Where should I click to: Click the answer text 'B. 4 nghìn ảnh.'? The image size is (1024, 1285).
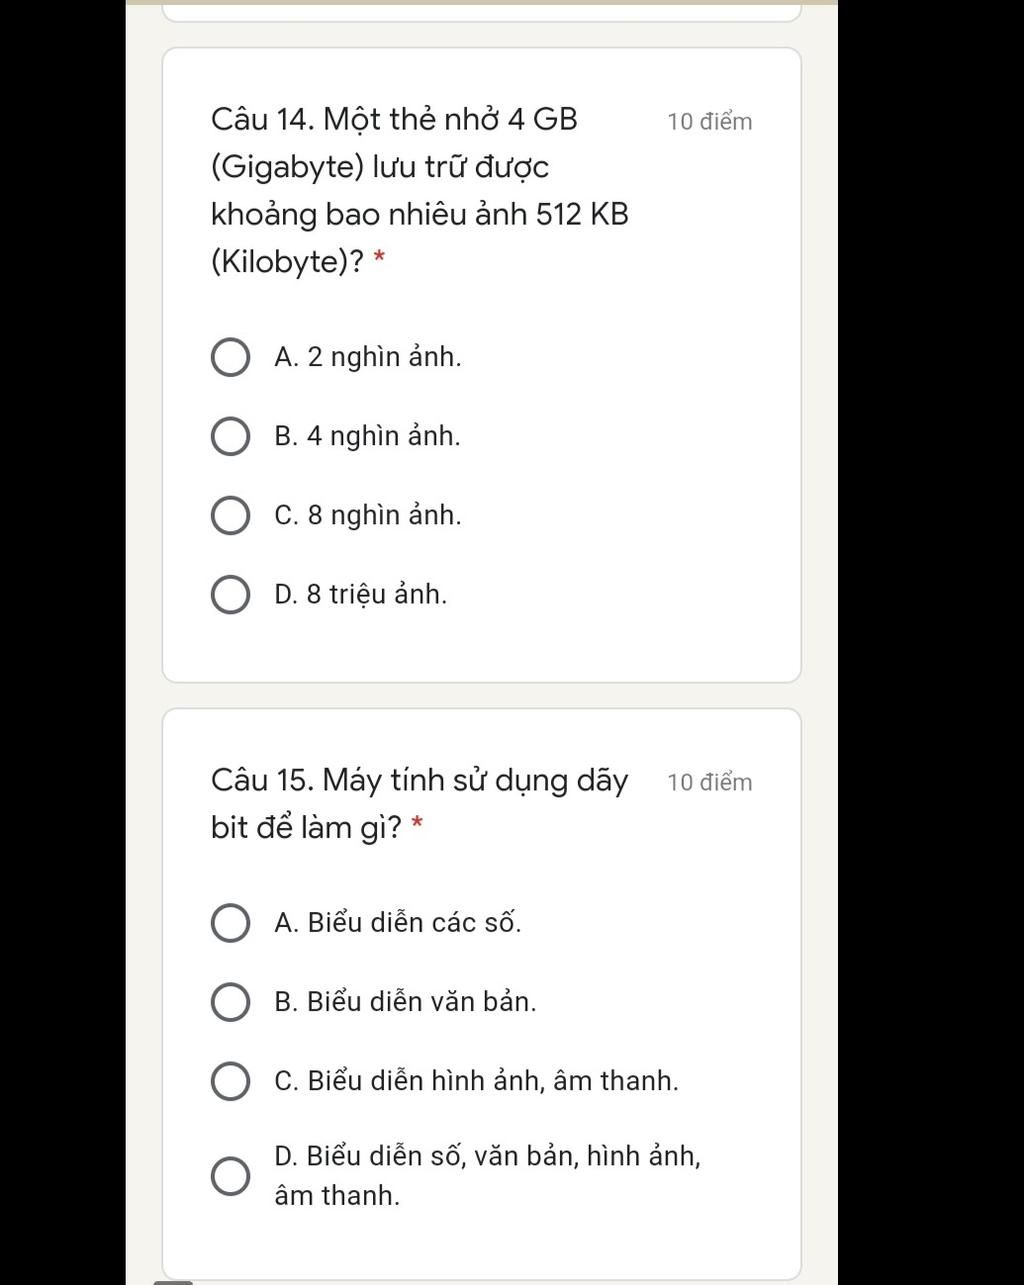point(367,436)
